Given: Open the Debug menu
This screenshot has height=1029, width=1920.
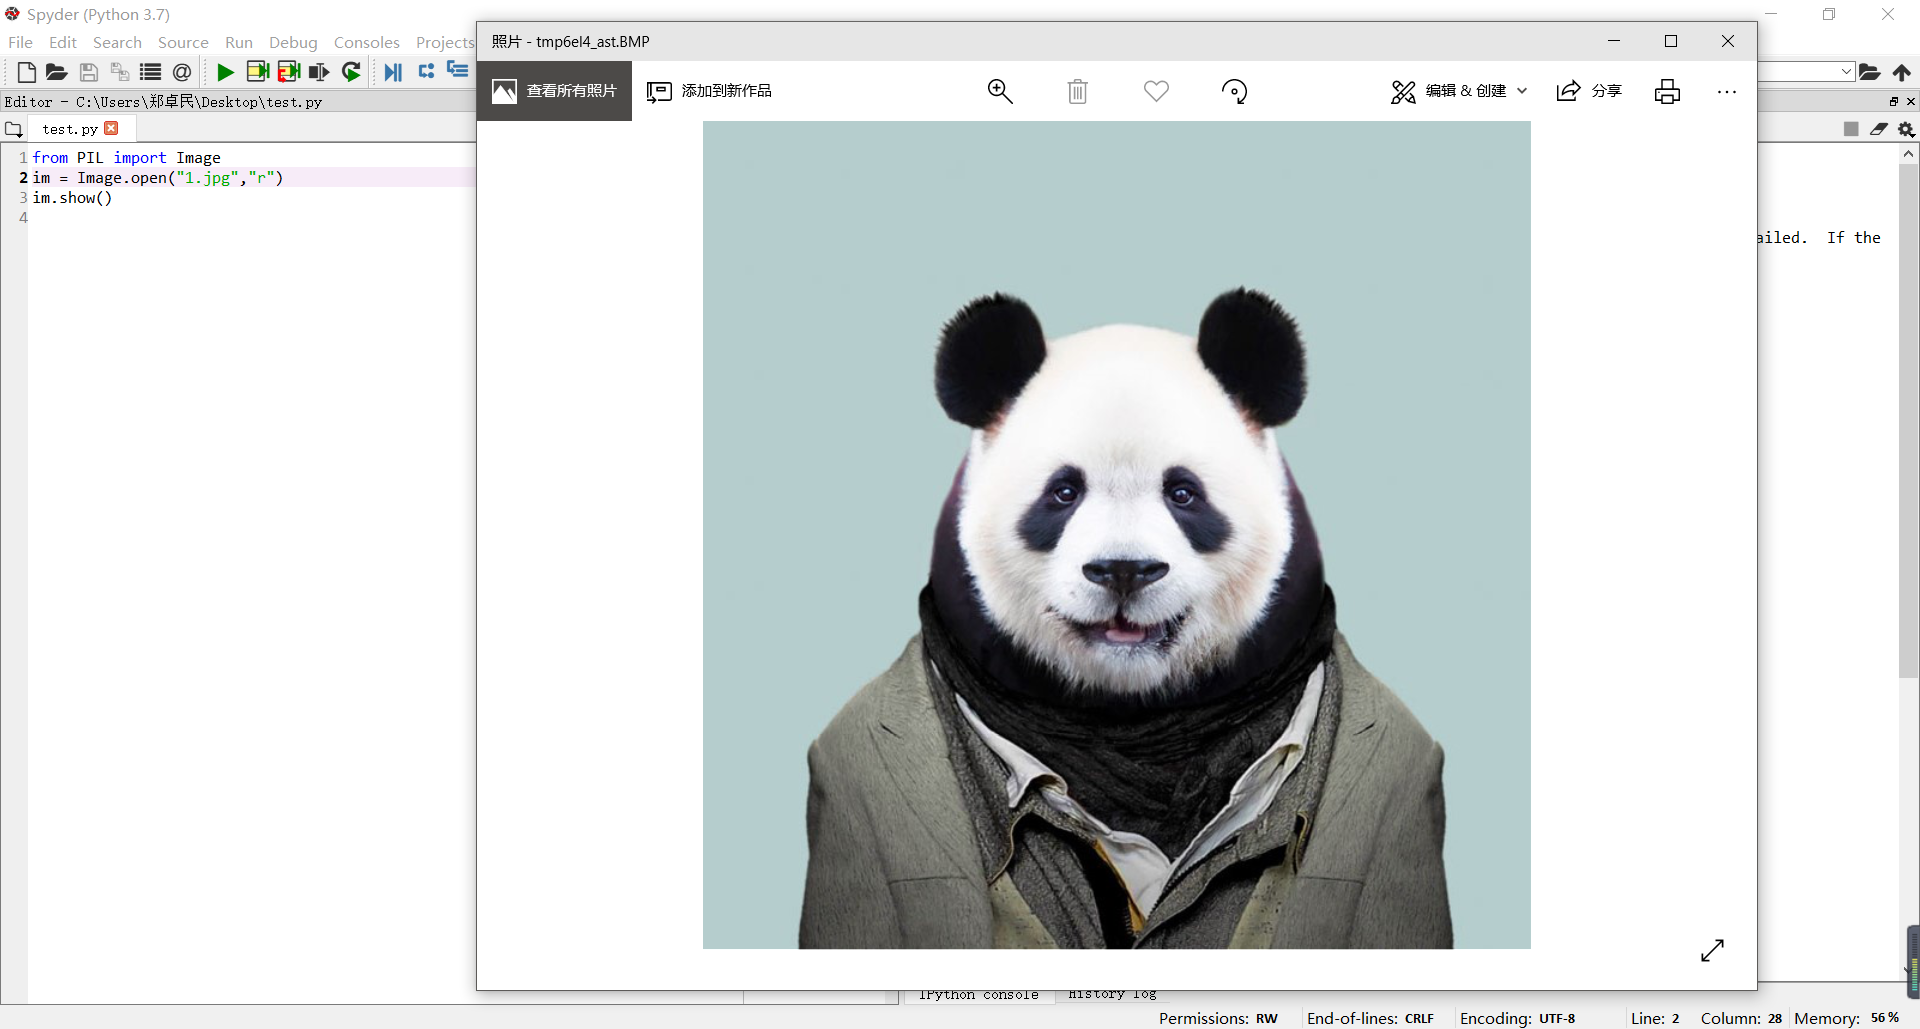Looking at the screenshot, I should (x=293, y=43).
